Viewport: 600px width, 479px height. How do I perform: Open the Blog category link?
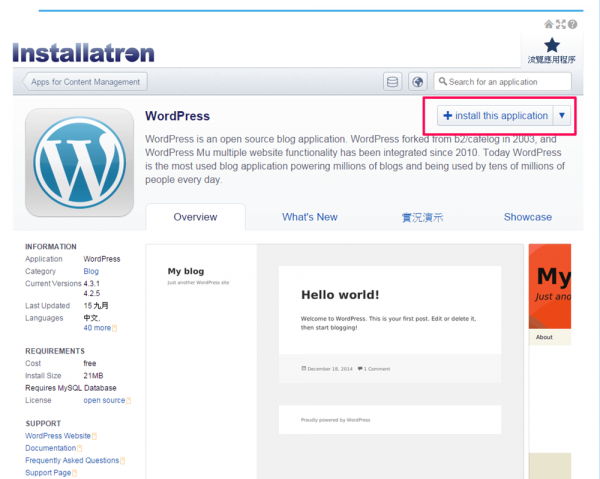click(x=91, y=271)
